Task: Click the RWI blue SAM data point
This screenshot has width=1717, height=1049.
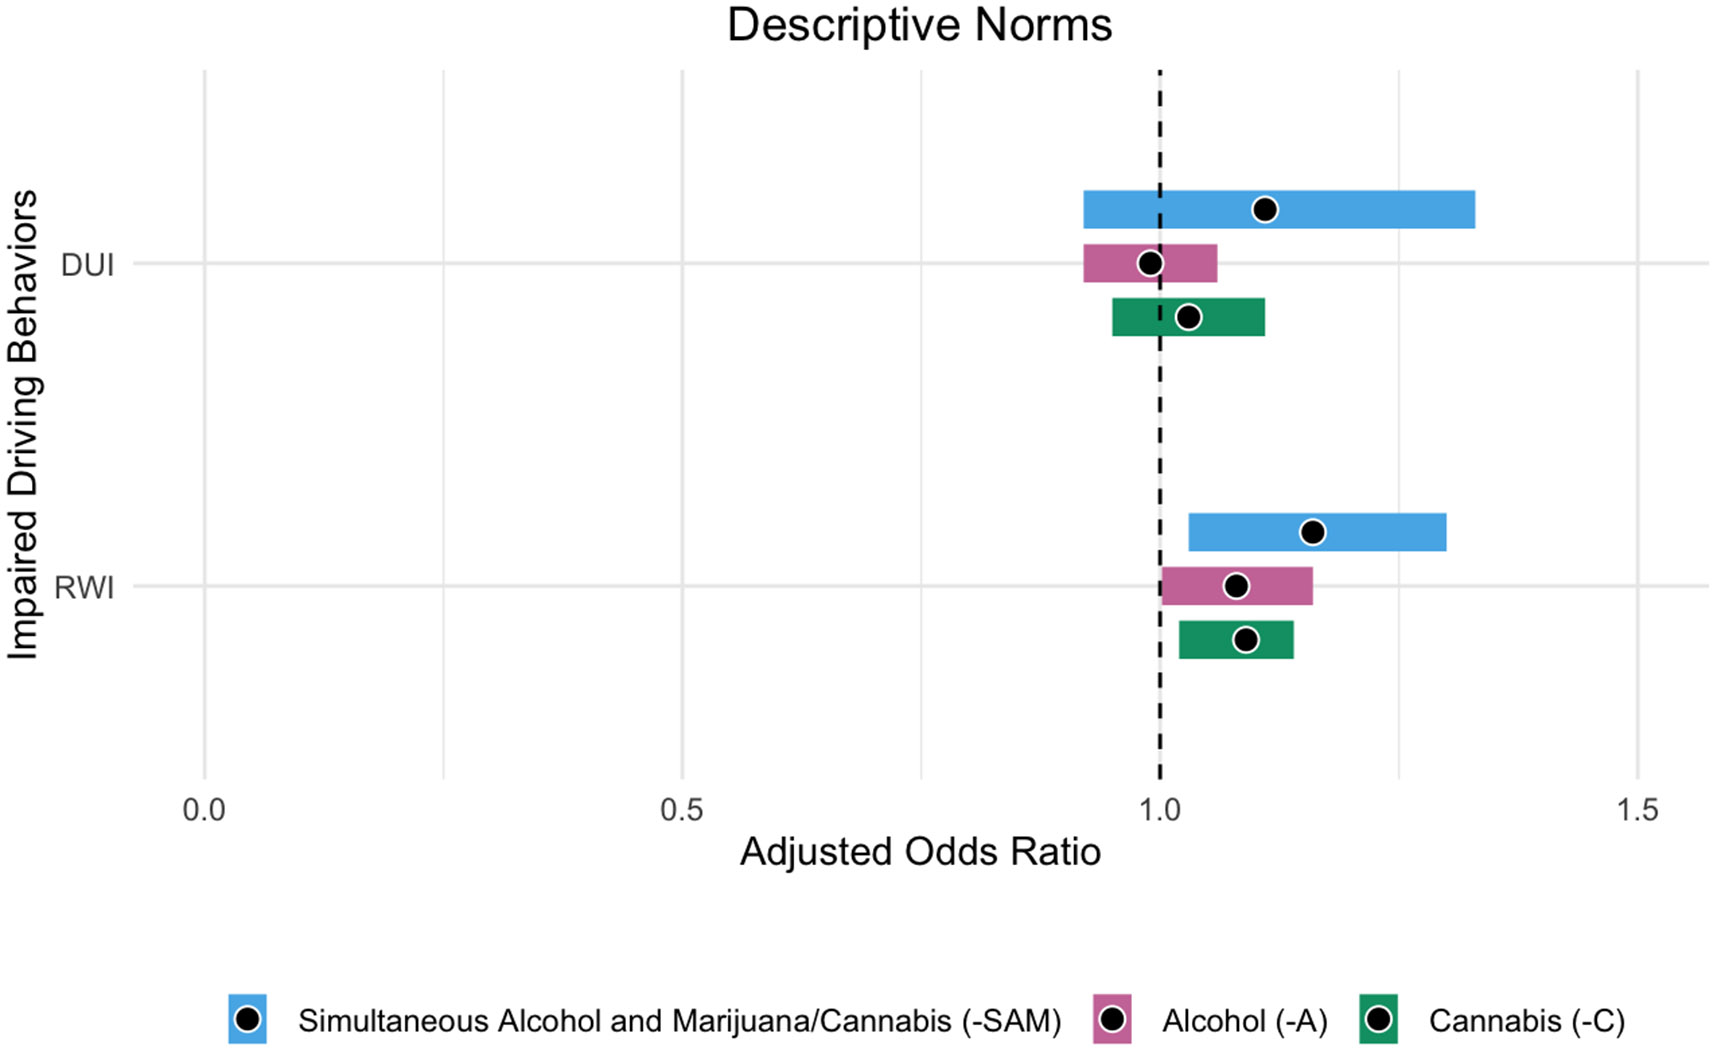Action: click(x=1313, y=532)
